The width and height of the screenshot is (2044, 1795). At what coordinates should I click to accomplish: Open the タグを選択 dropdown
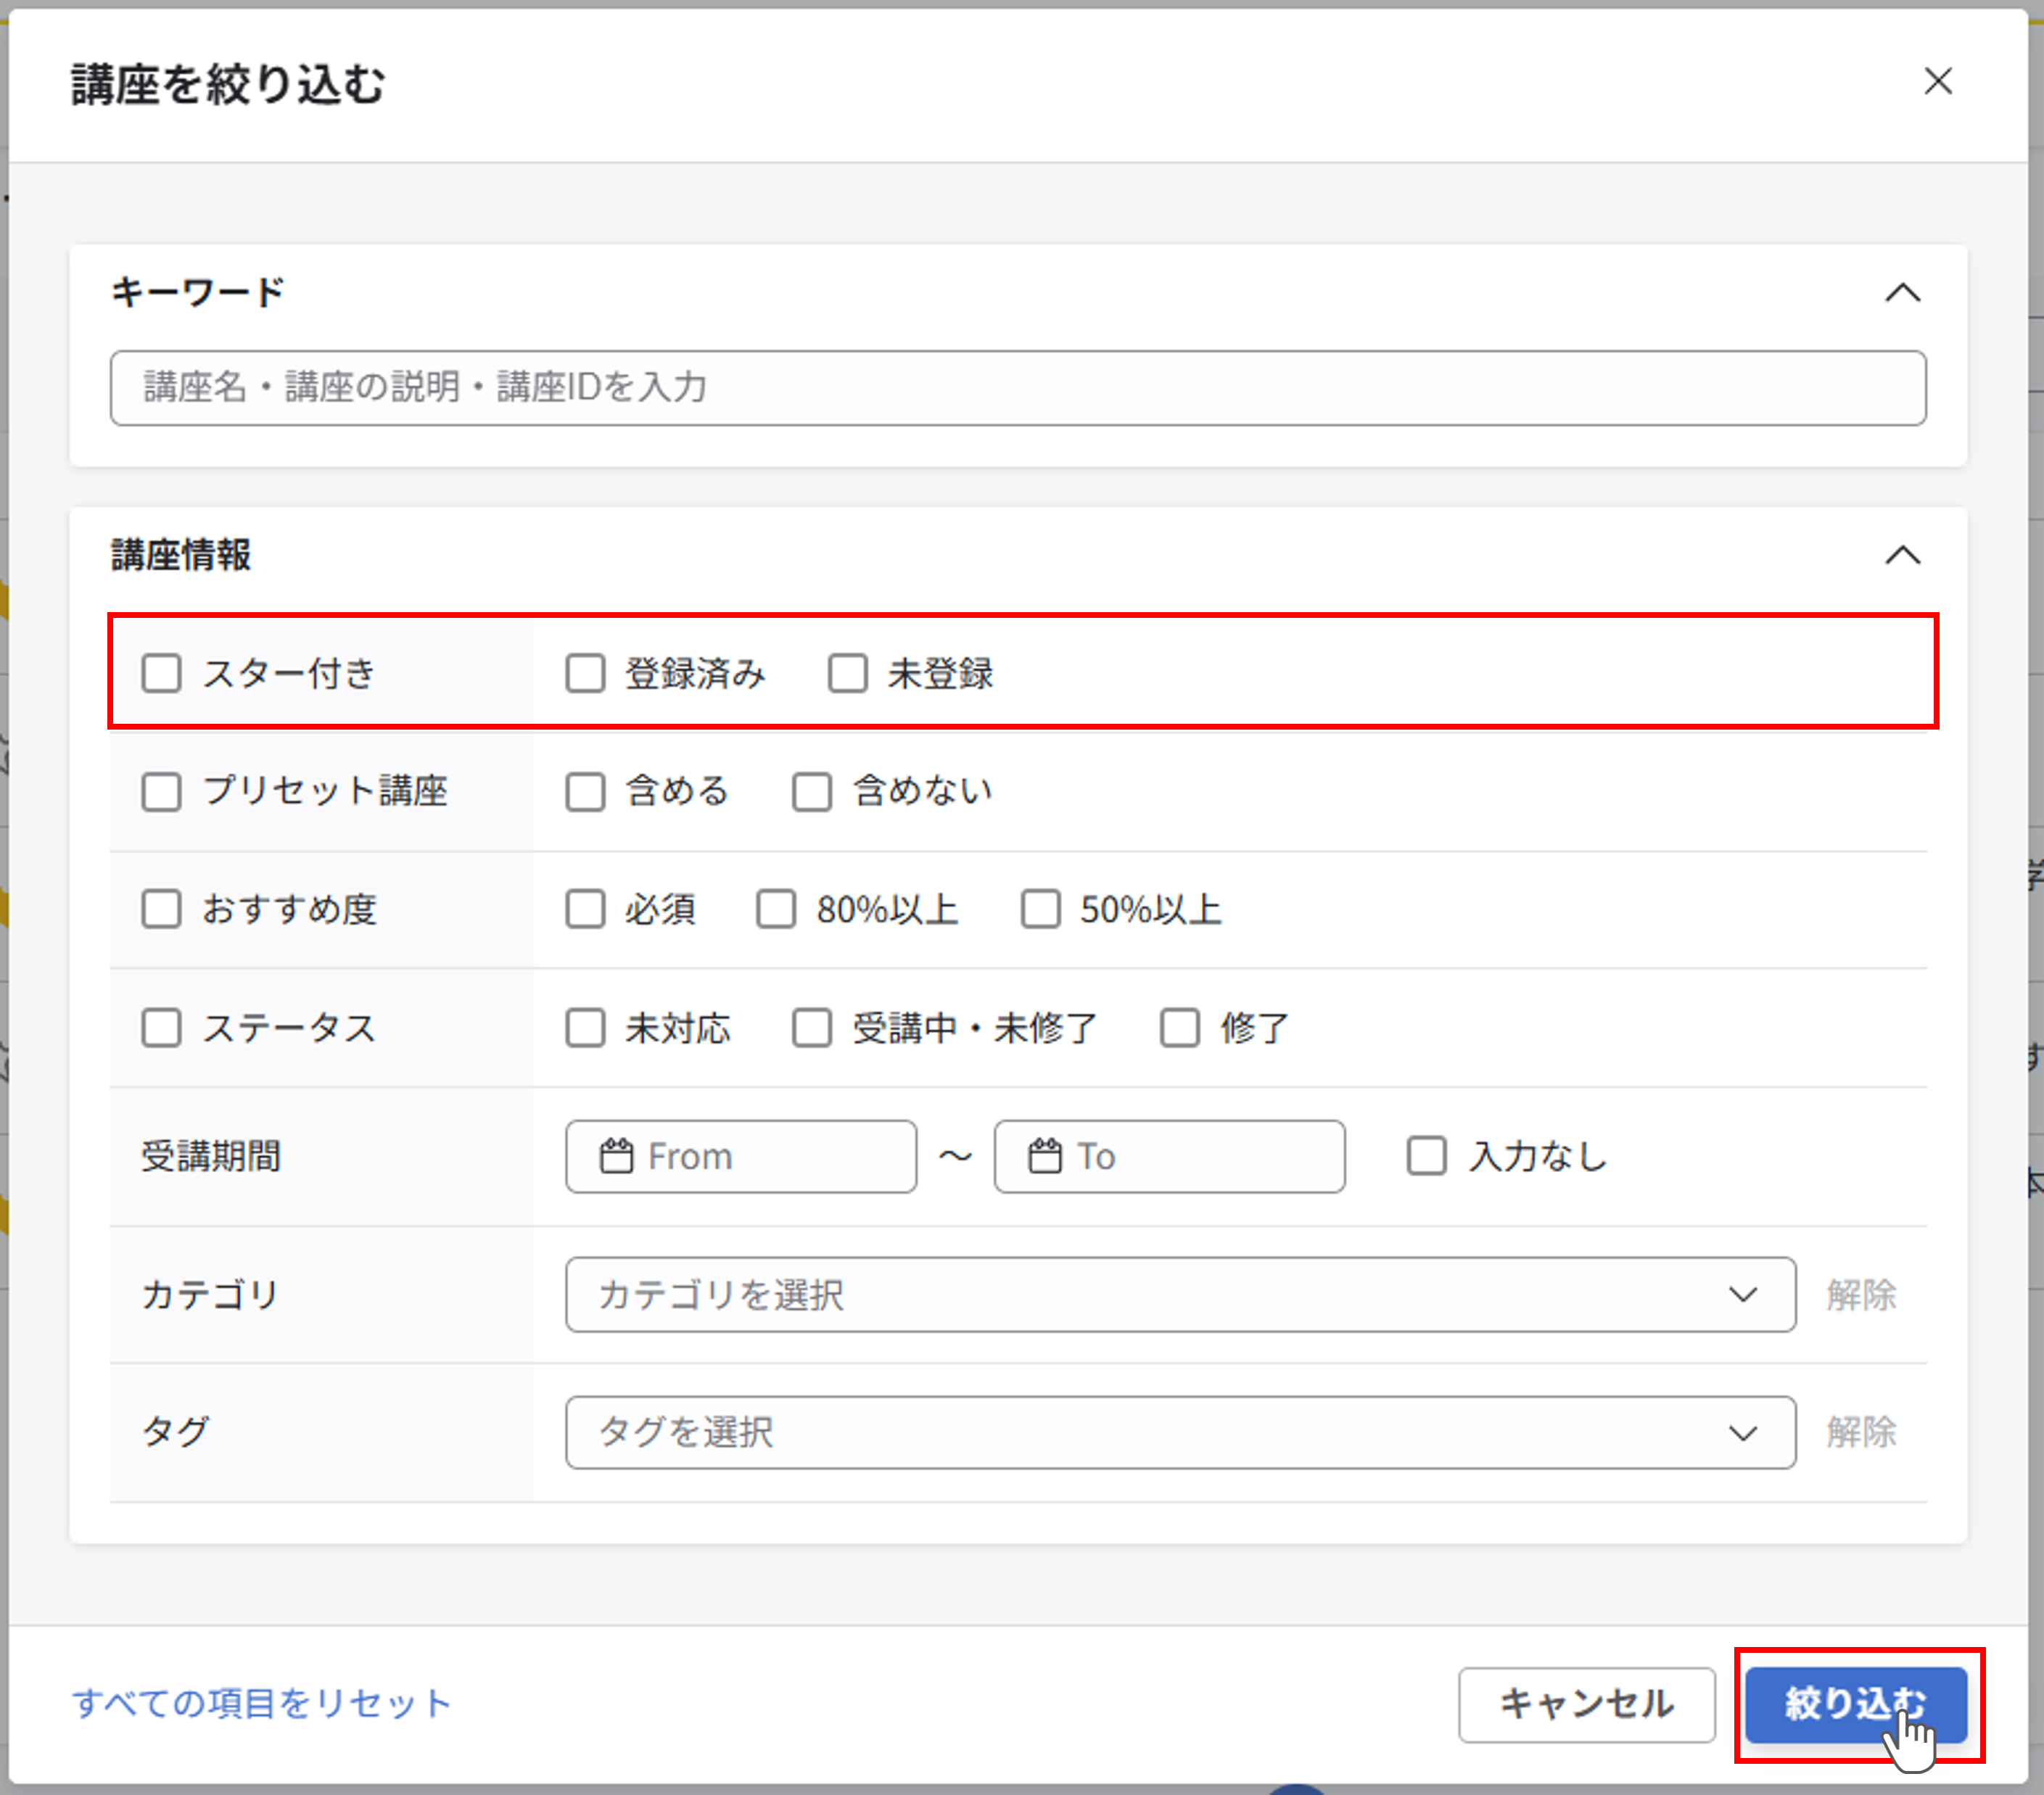1180,1433
